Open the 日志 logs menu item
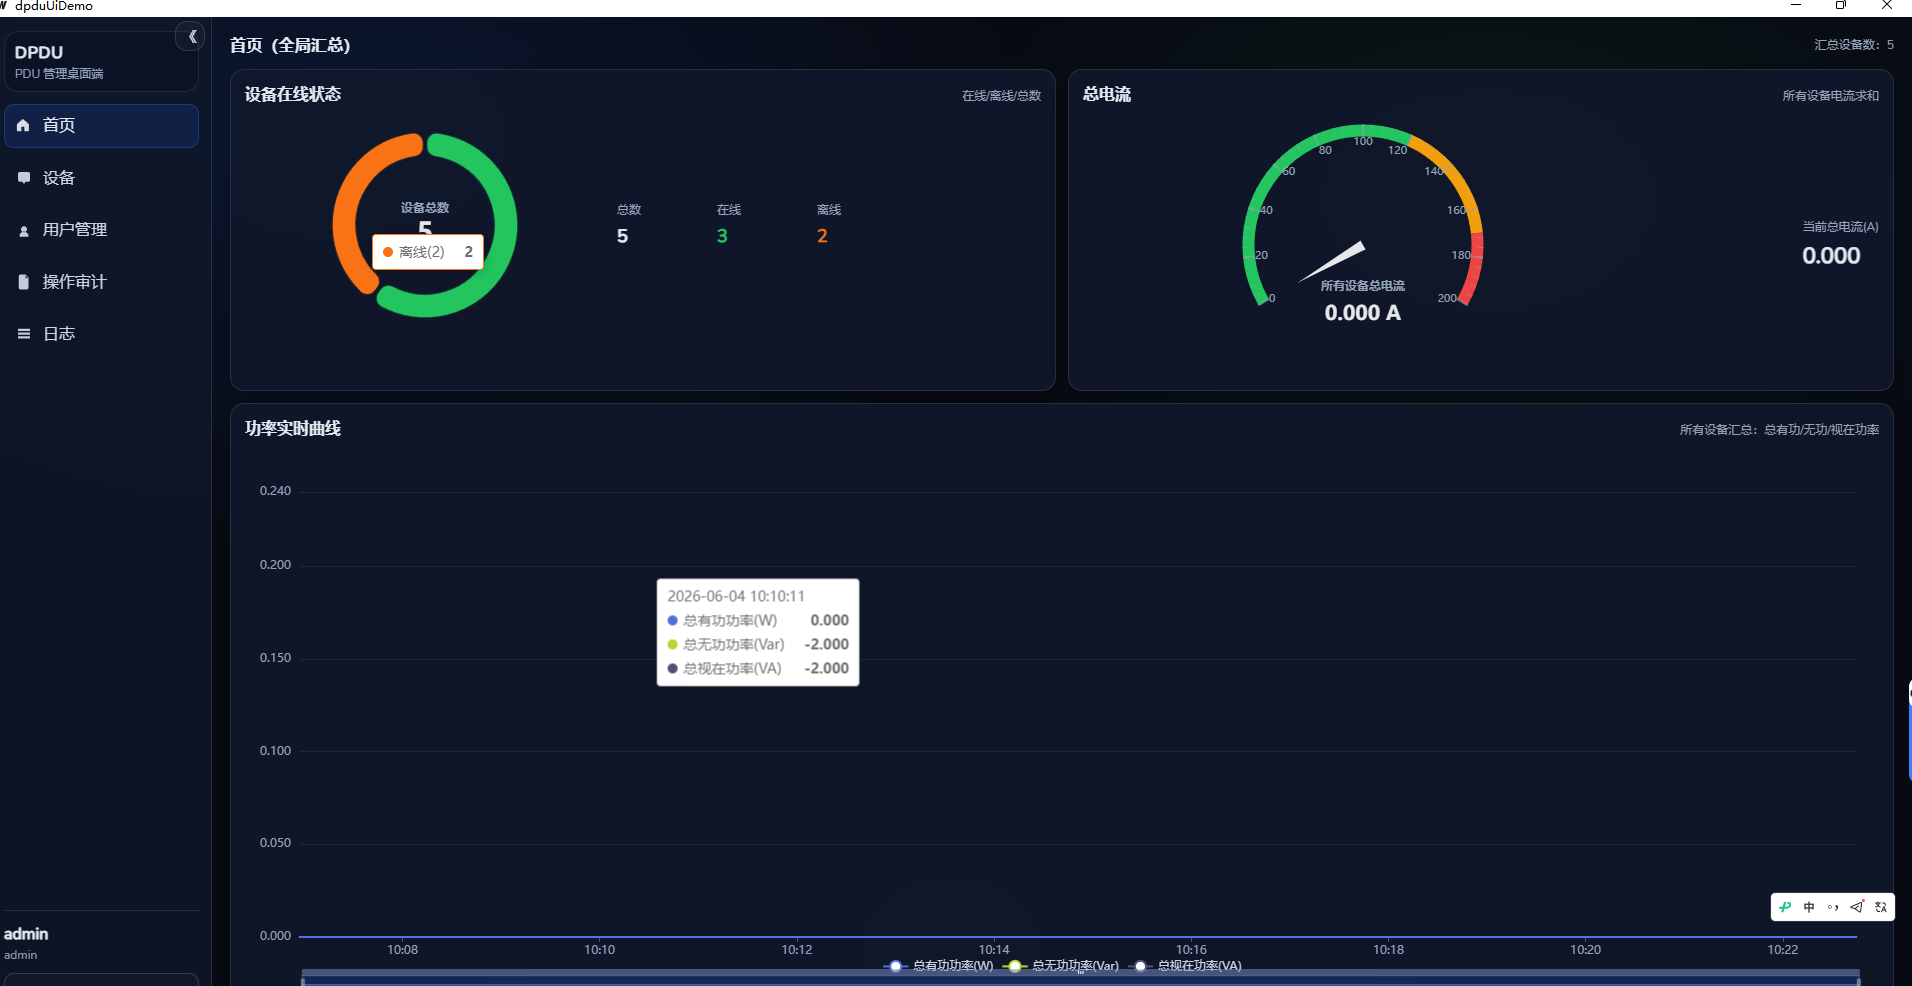The height and width of the screenshot is (986, 1912). [101, 334]
